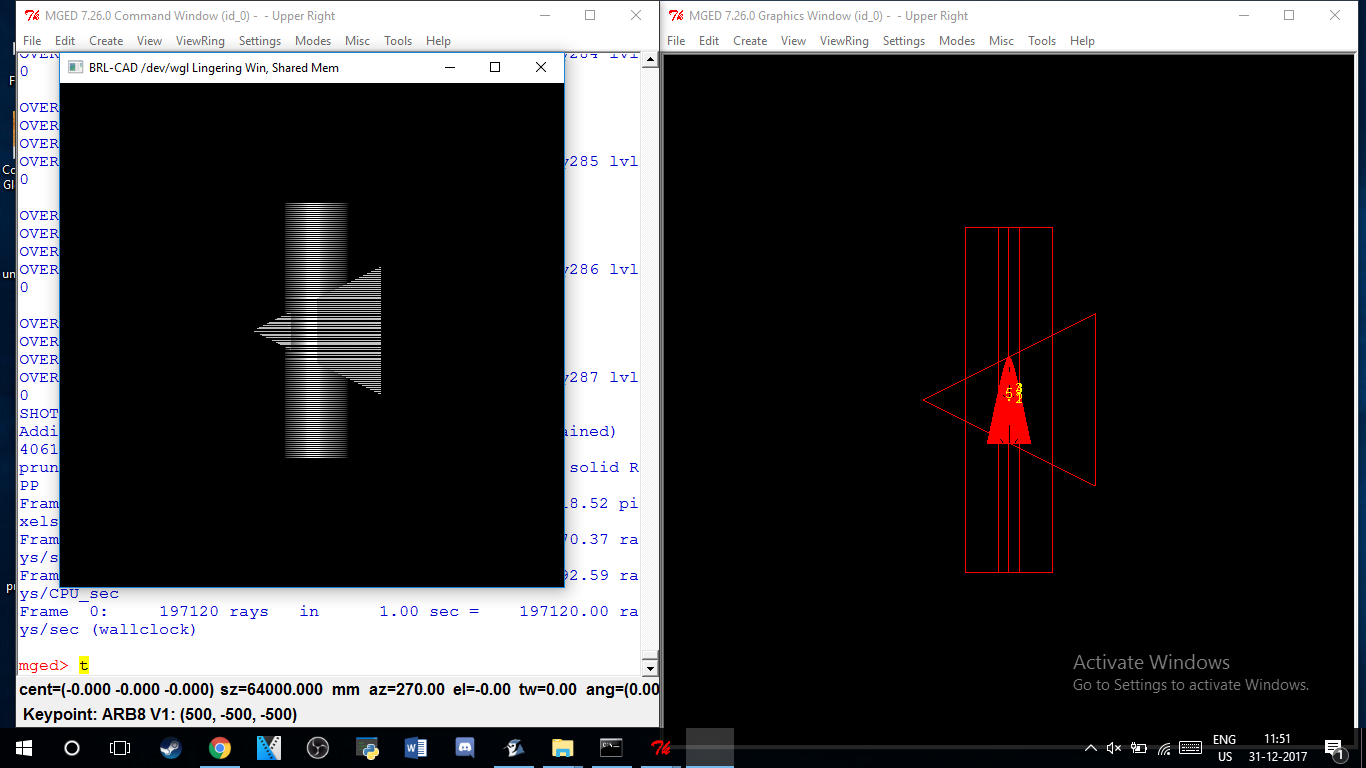Click the el=-0.00 elevation status value

click(480, 689)
